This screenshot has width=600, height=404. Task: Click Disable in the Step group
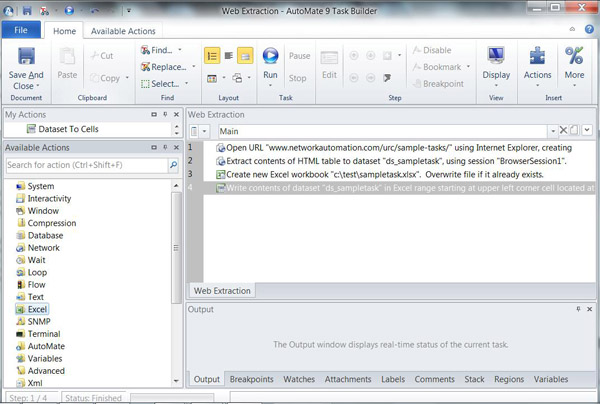point(432,50)
